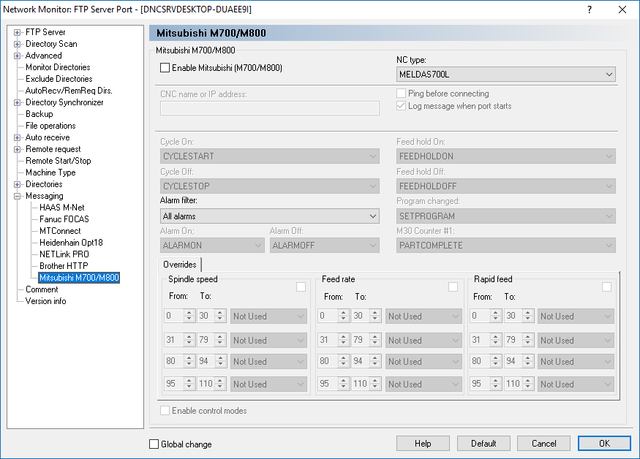This screenshot has width=640, height=459.
Task: Toggle Ping before connecting checkbox
Action: pyautogui.click(x=401, y=93)
